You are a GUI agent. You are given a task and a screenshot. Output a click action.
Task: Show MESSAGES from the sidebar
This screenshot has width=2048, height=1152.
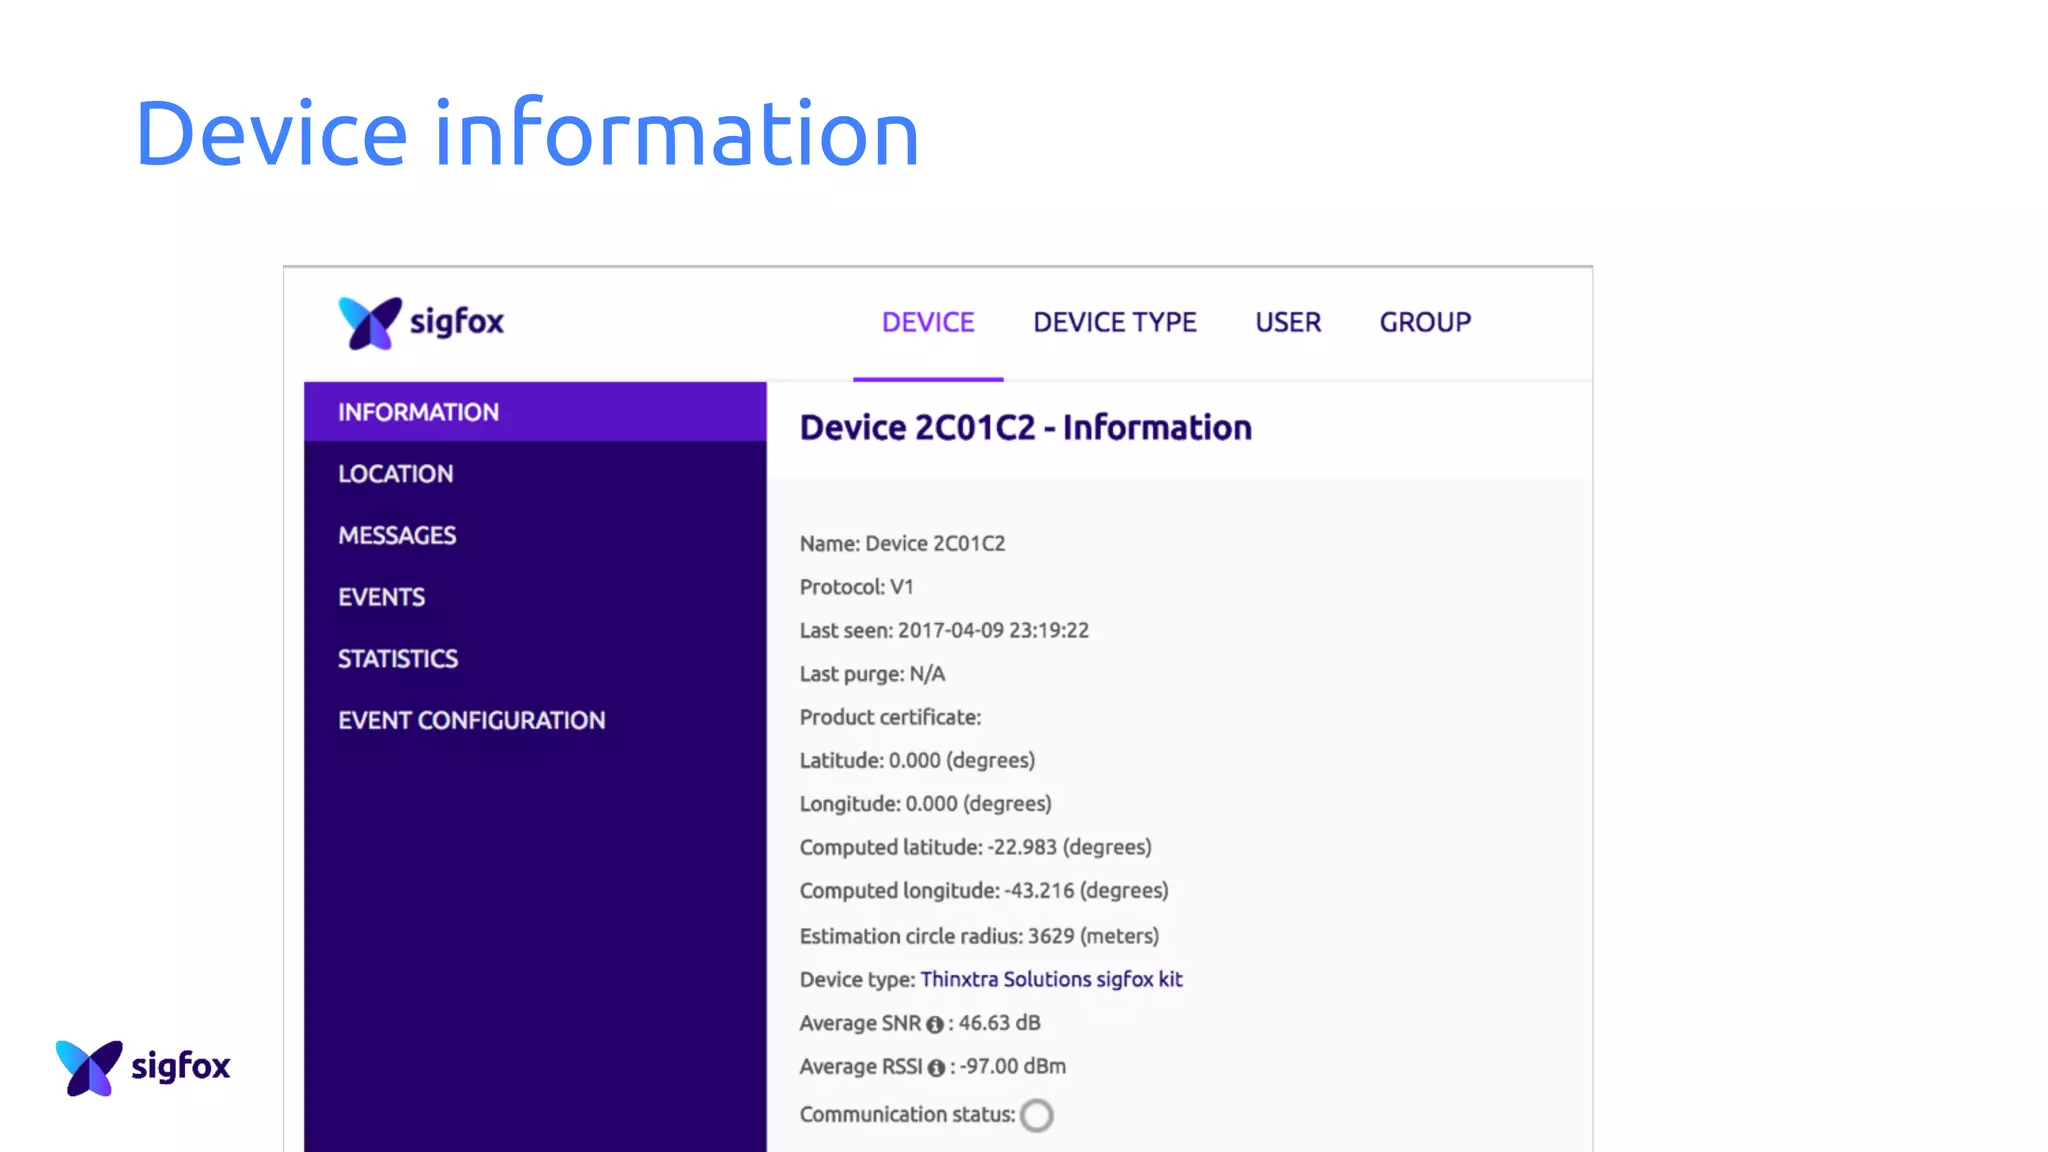(x=397, y=536)
